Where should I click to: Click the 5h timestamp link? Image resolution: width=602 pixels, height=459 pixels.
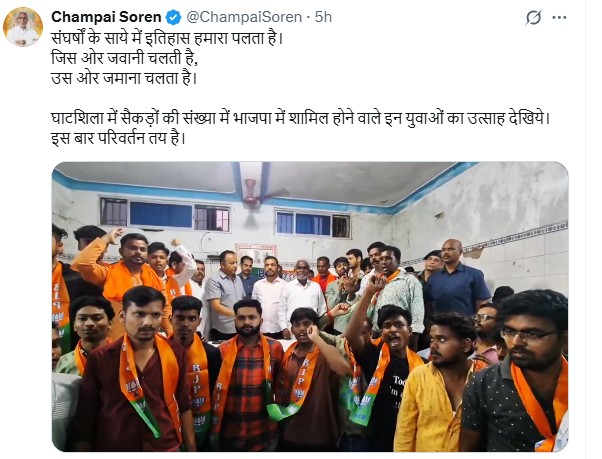tap(323, 17)
